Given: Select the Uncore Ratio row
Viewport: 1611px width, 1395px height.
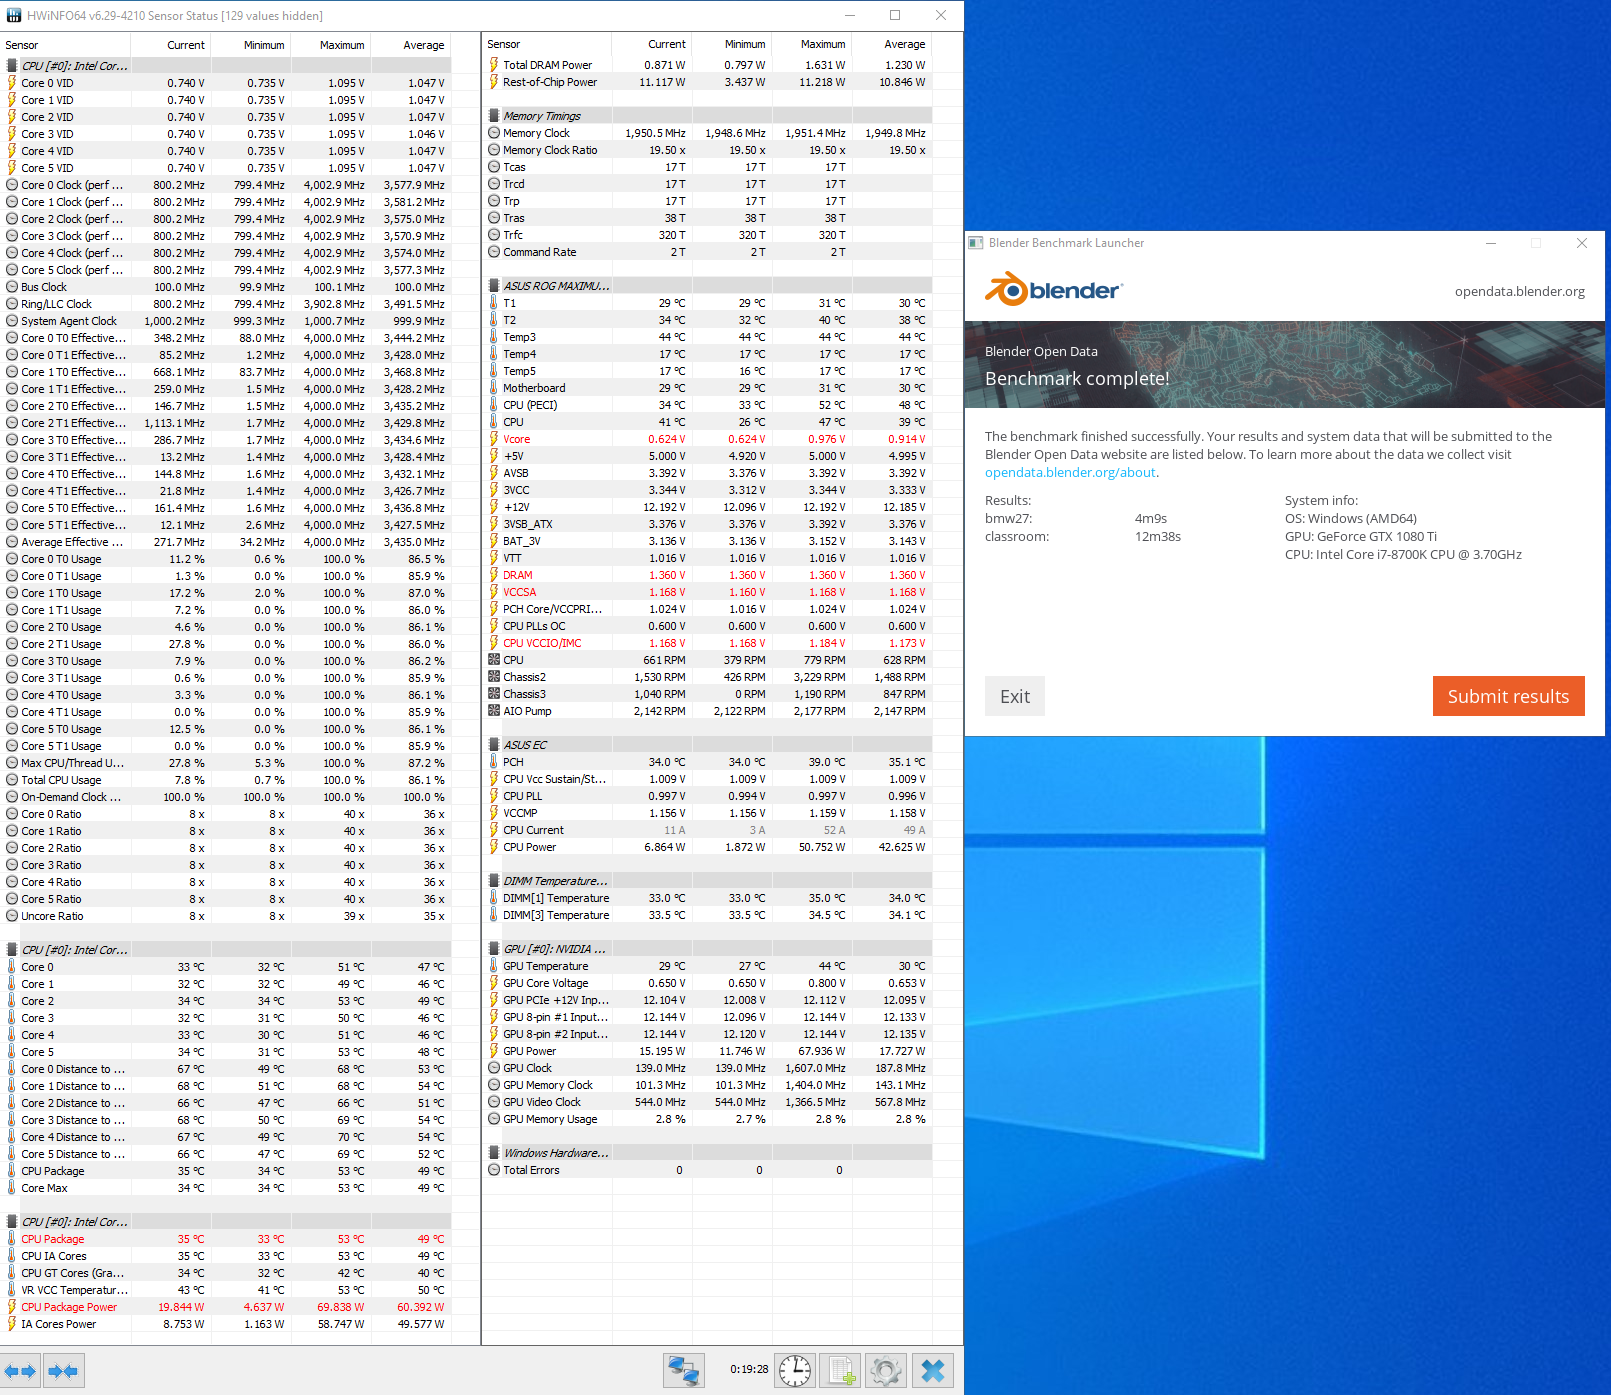Looking at the screenshot, I should pos(226,916).
